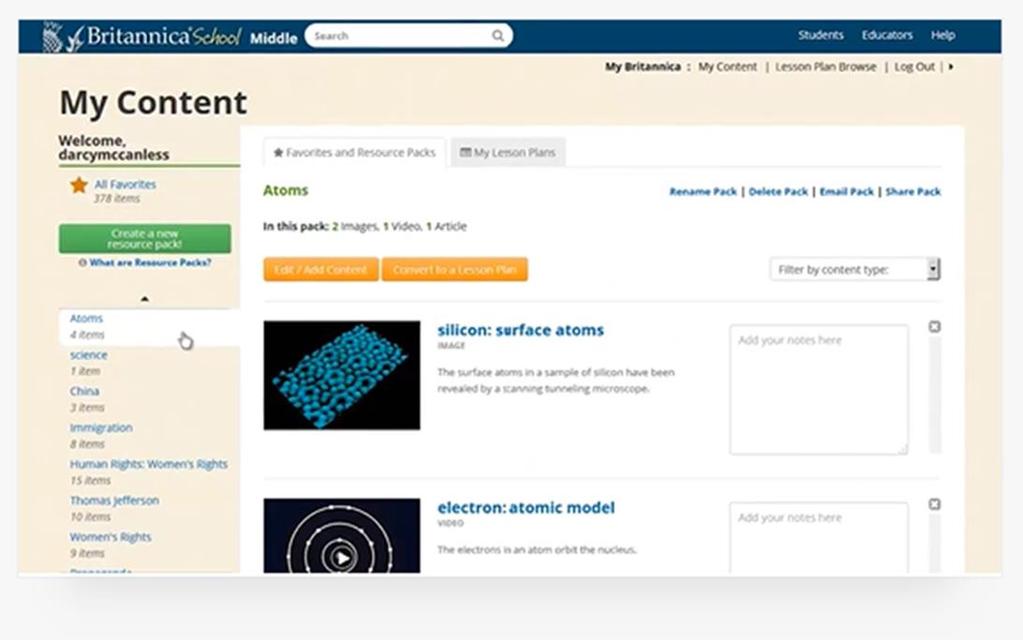The width and height of the screenshot is (1023, 640).
Task: Open the Filter by content type dropdown
Action: tap(855, 269)
